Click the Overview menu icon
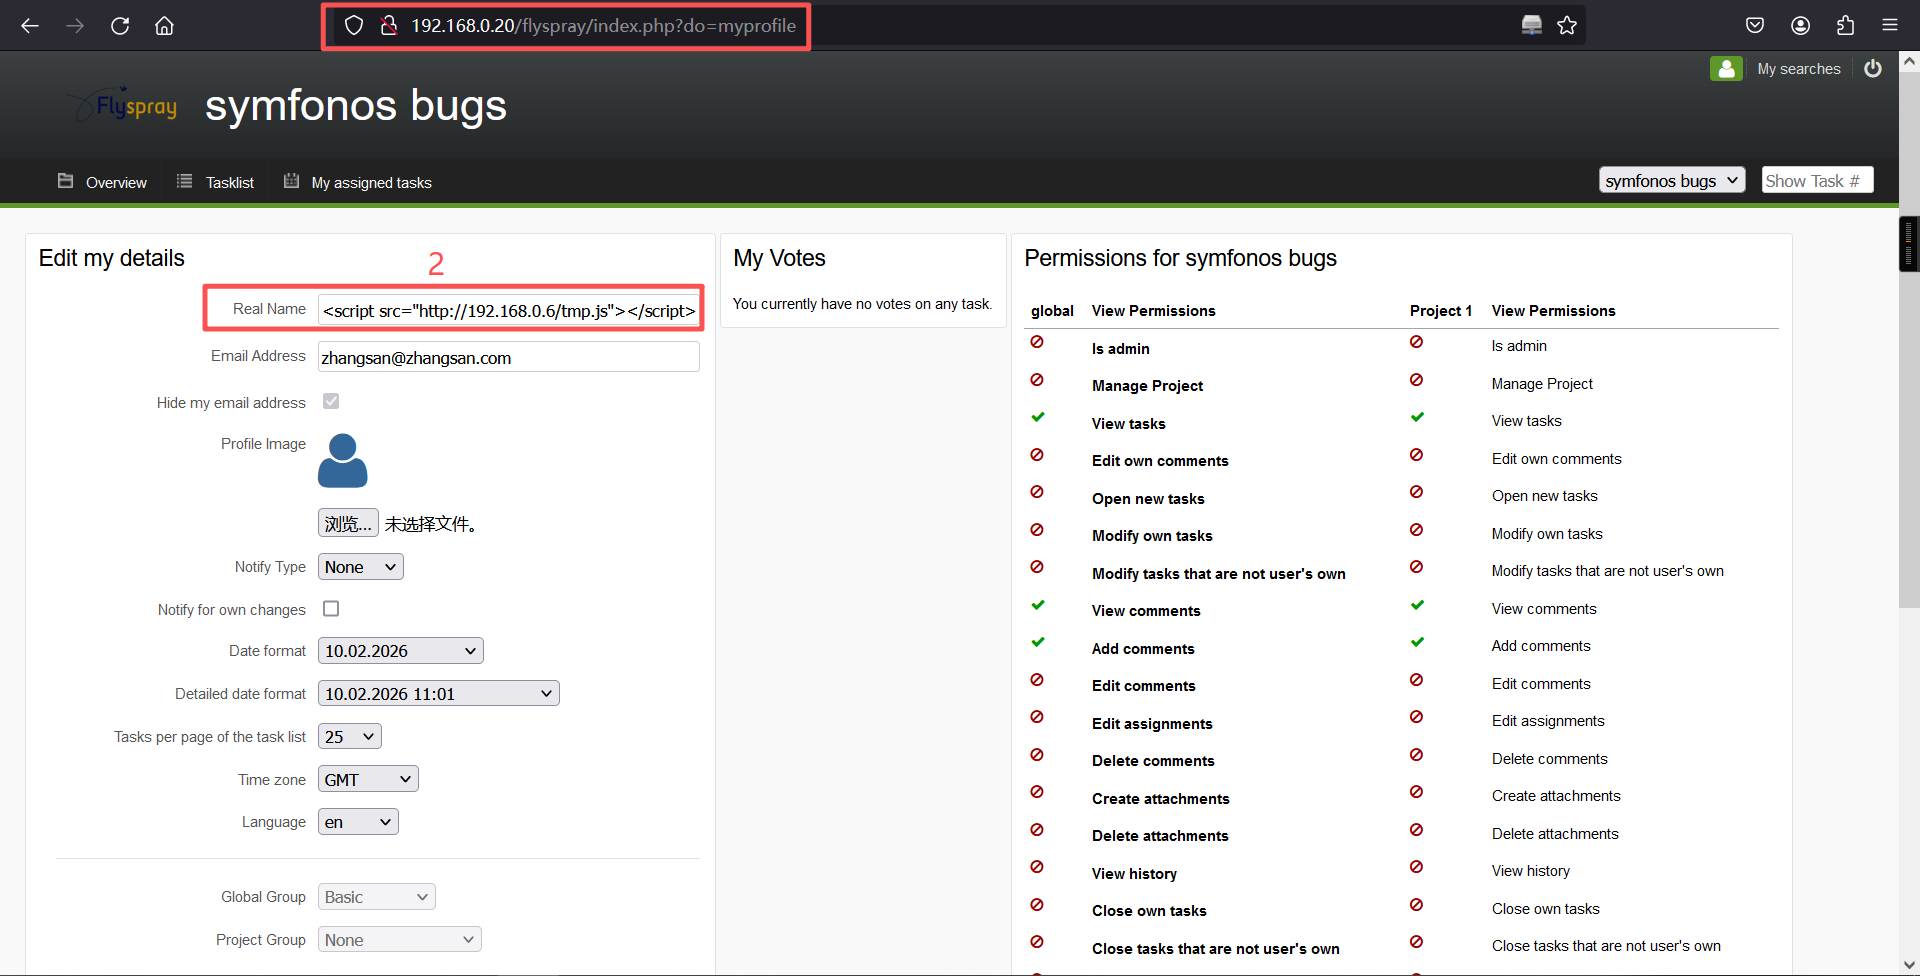Image resolution: width=1920 pixels, height=976 pixels. 66,181
